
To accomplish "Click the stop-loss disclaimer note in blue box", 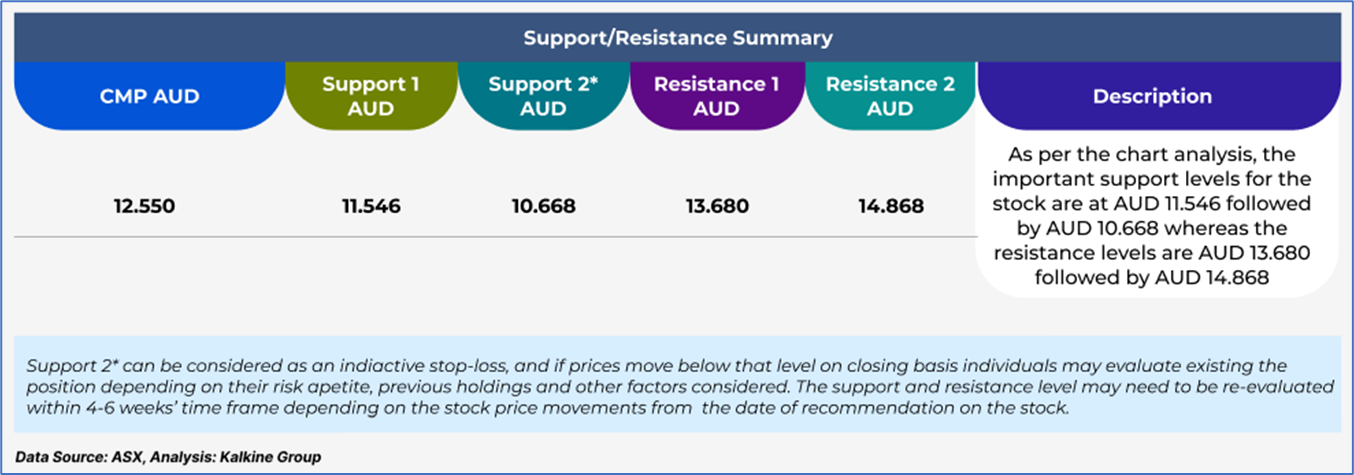I will pos(677,386).
